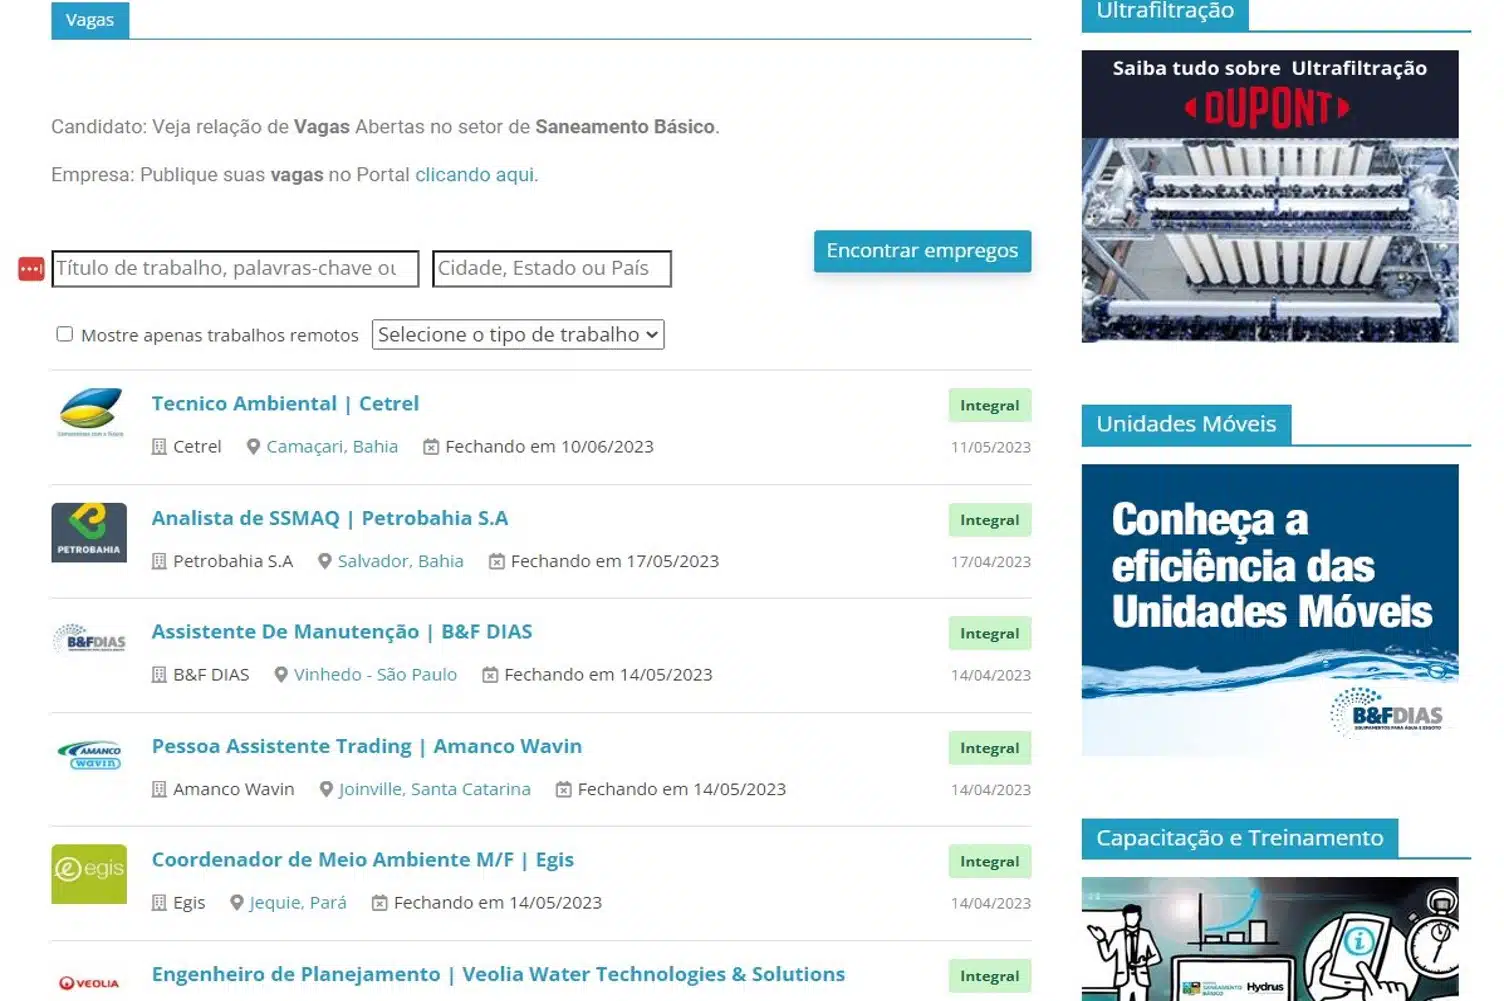Click Fechando em 17/05/2023 text
Image resolution: width=1504 pixels, height=1001 pixels.
pyautogui.click(x=615, y=562)
